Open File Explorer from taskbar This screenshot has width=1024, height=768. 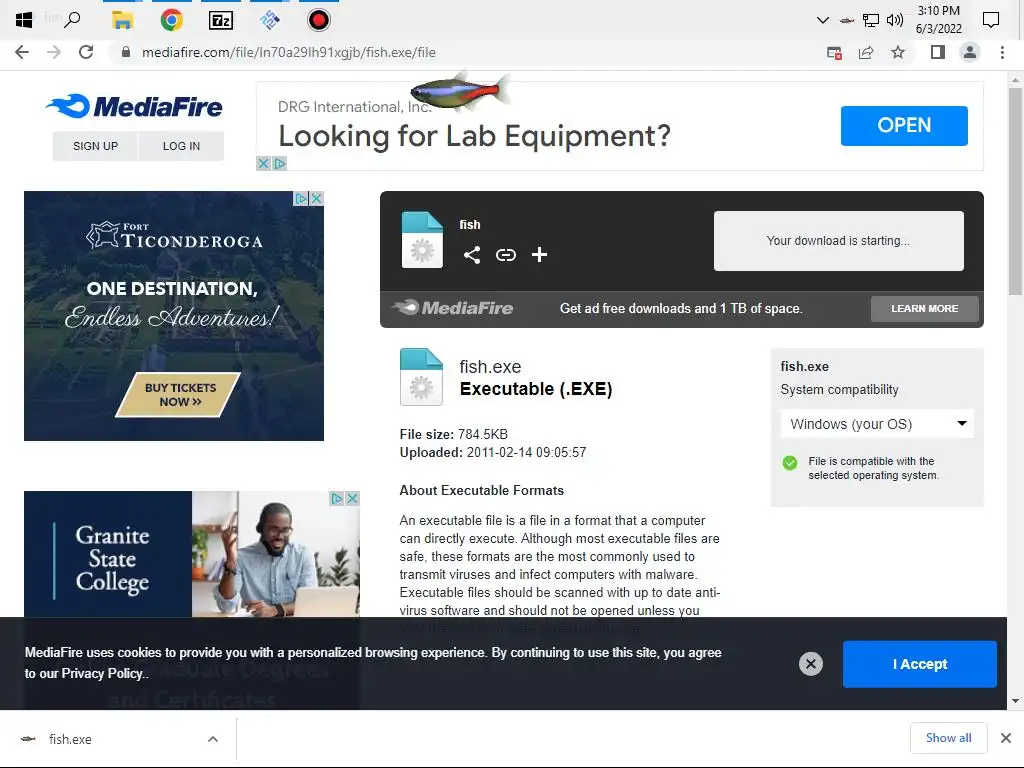(x=122, y=20)
